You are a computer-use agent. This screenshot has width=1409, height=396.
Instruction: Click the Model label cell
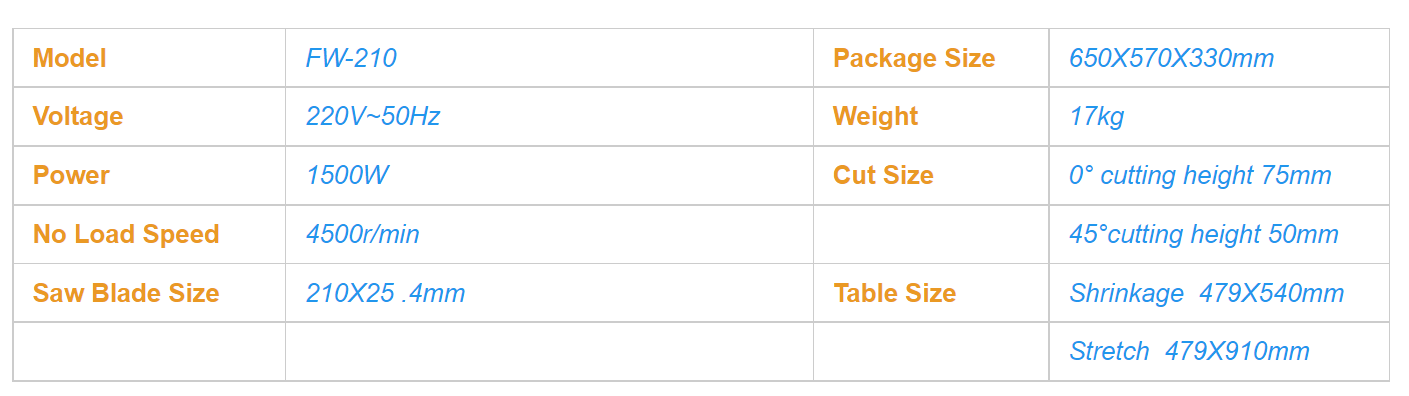coord(149,58)
